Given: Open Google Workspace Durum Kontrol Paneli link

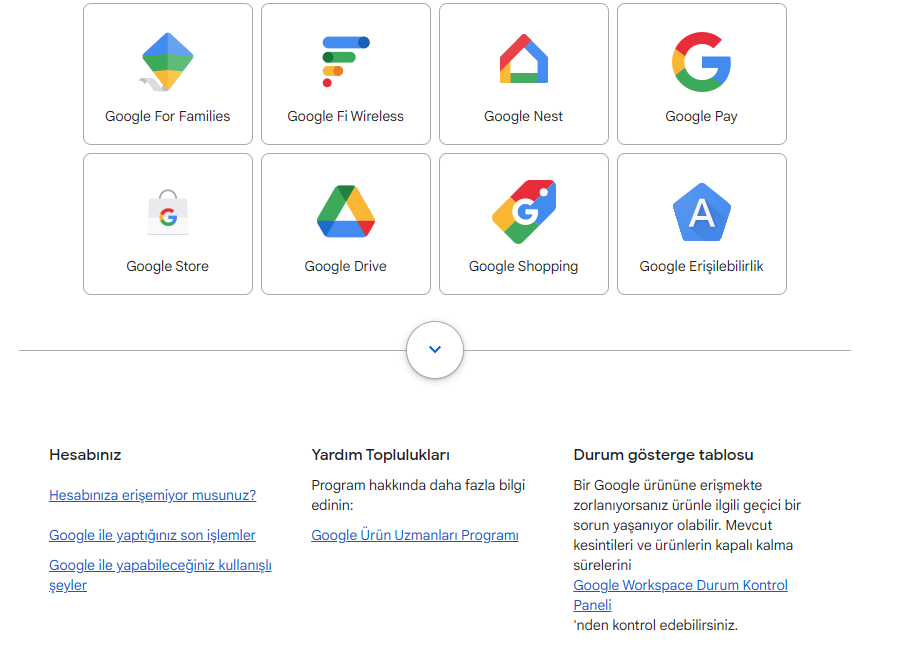Looking at the screenshot, I should (x=680, y=595).
